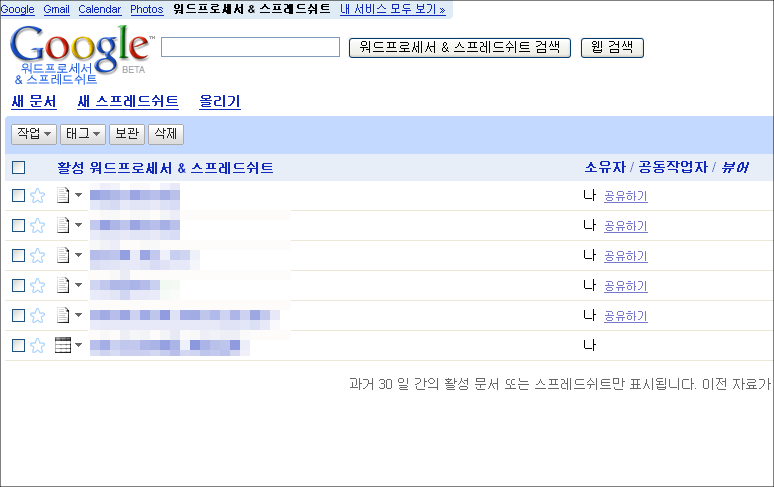Click the 웹 검색 button

coord(612,48)
